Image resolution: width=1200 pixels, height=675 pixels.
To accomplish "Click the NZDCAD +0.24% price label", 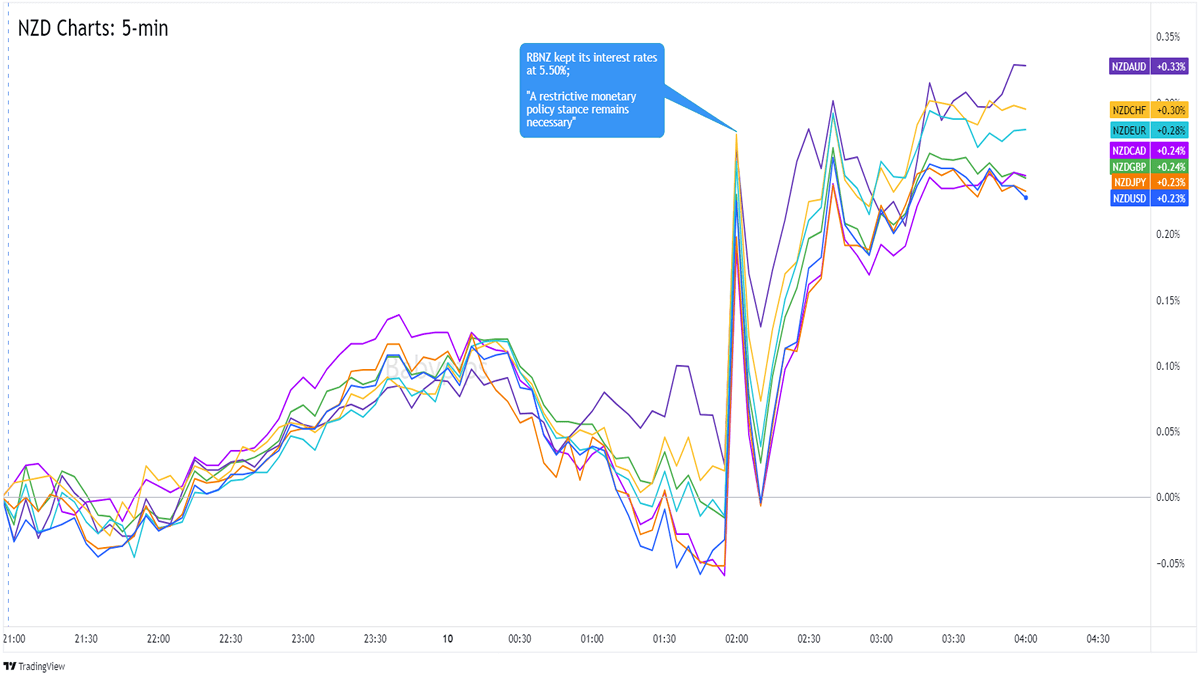I will (1148, 151).
